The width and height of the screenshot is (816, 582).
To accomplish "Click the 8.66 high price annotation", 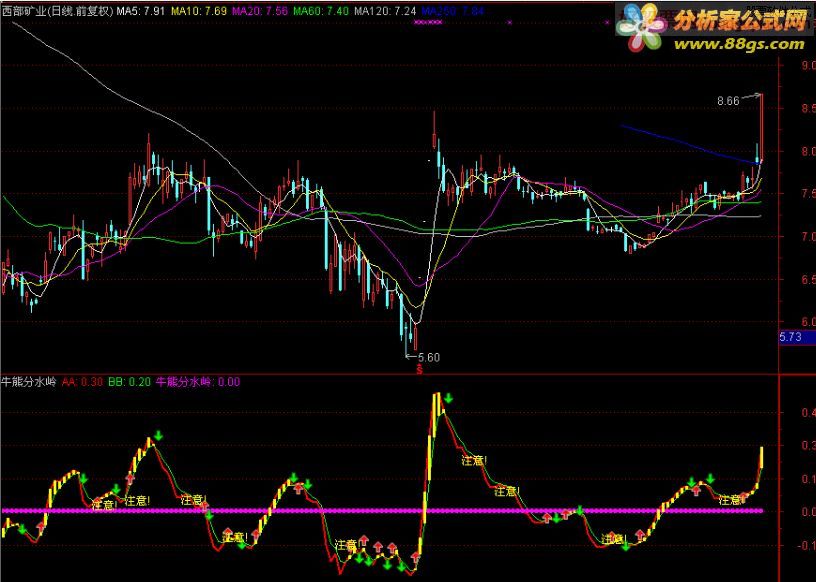I will click(728, 101).
